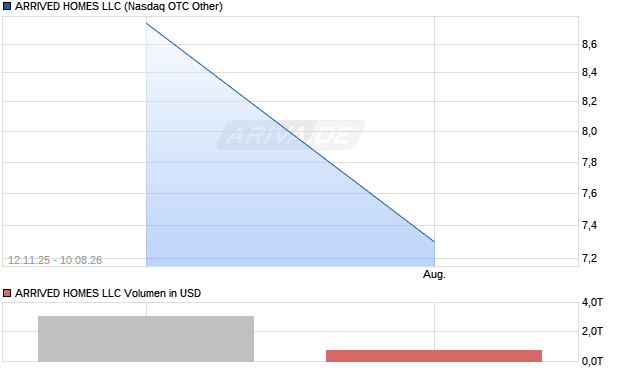Click the blue shaded area under the line
Viewport: 620px width, 371px height.
point(237,198)
